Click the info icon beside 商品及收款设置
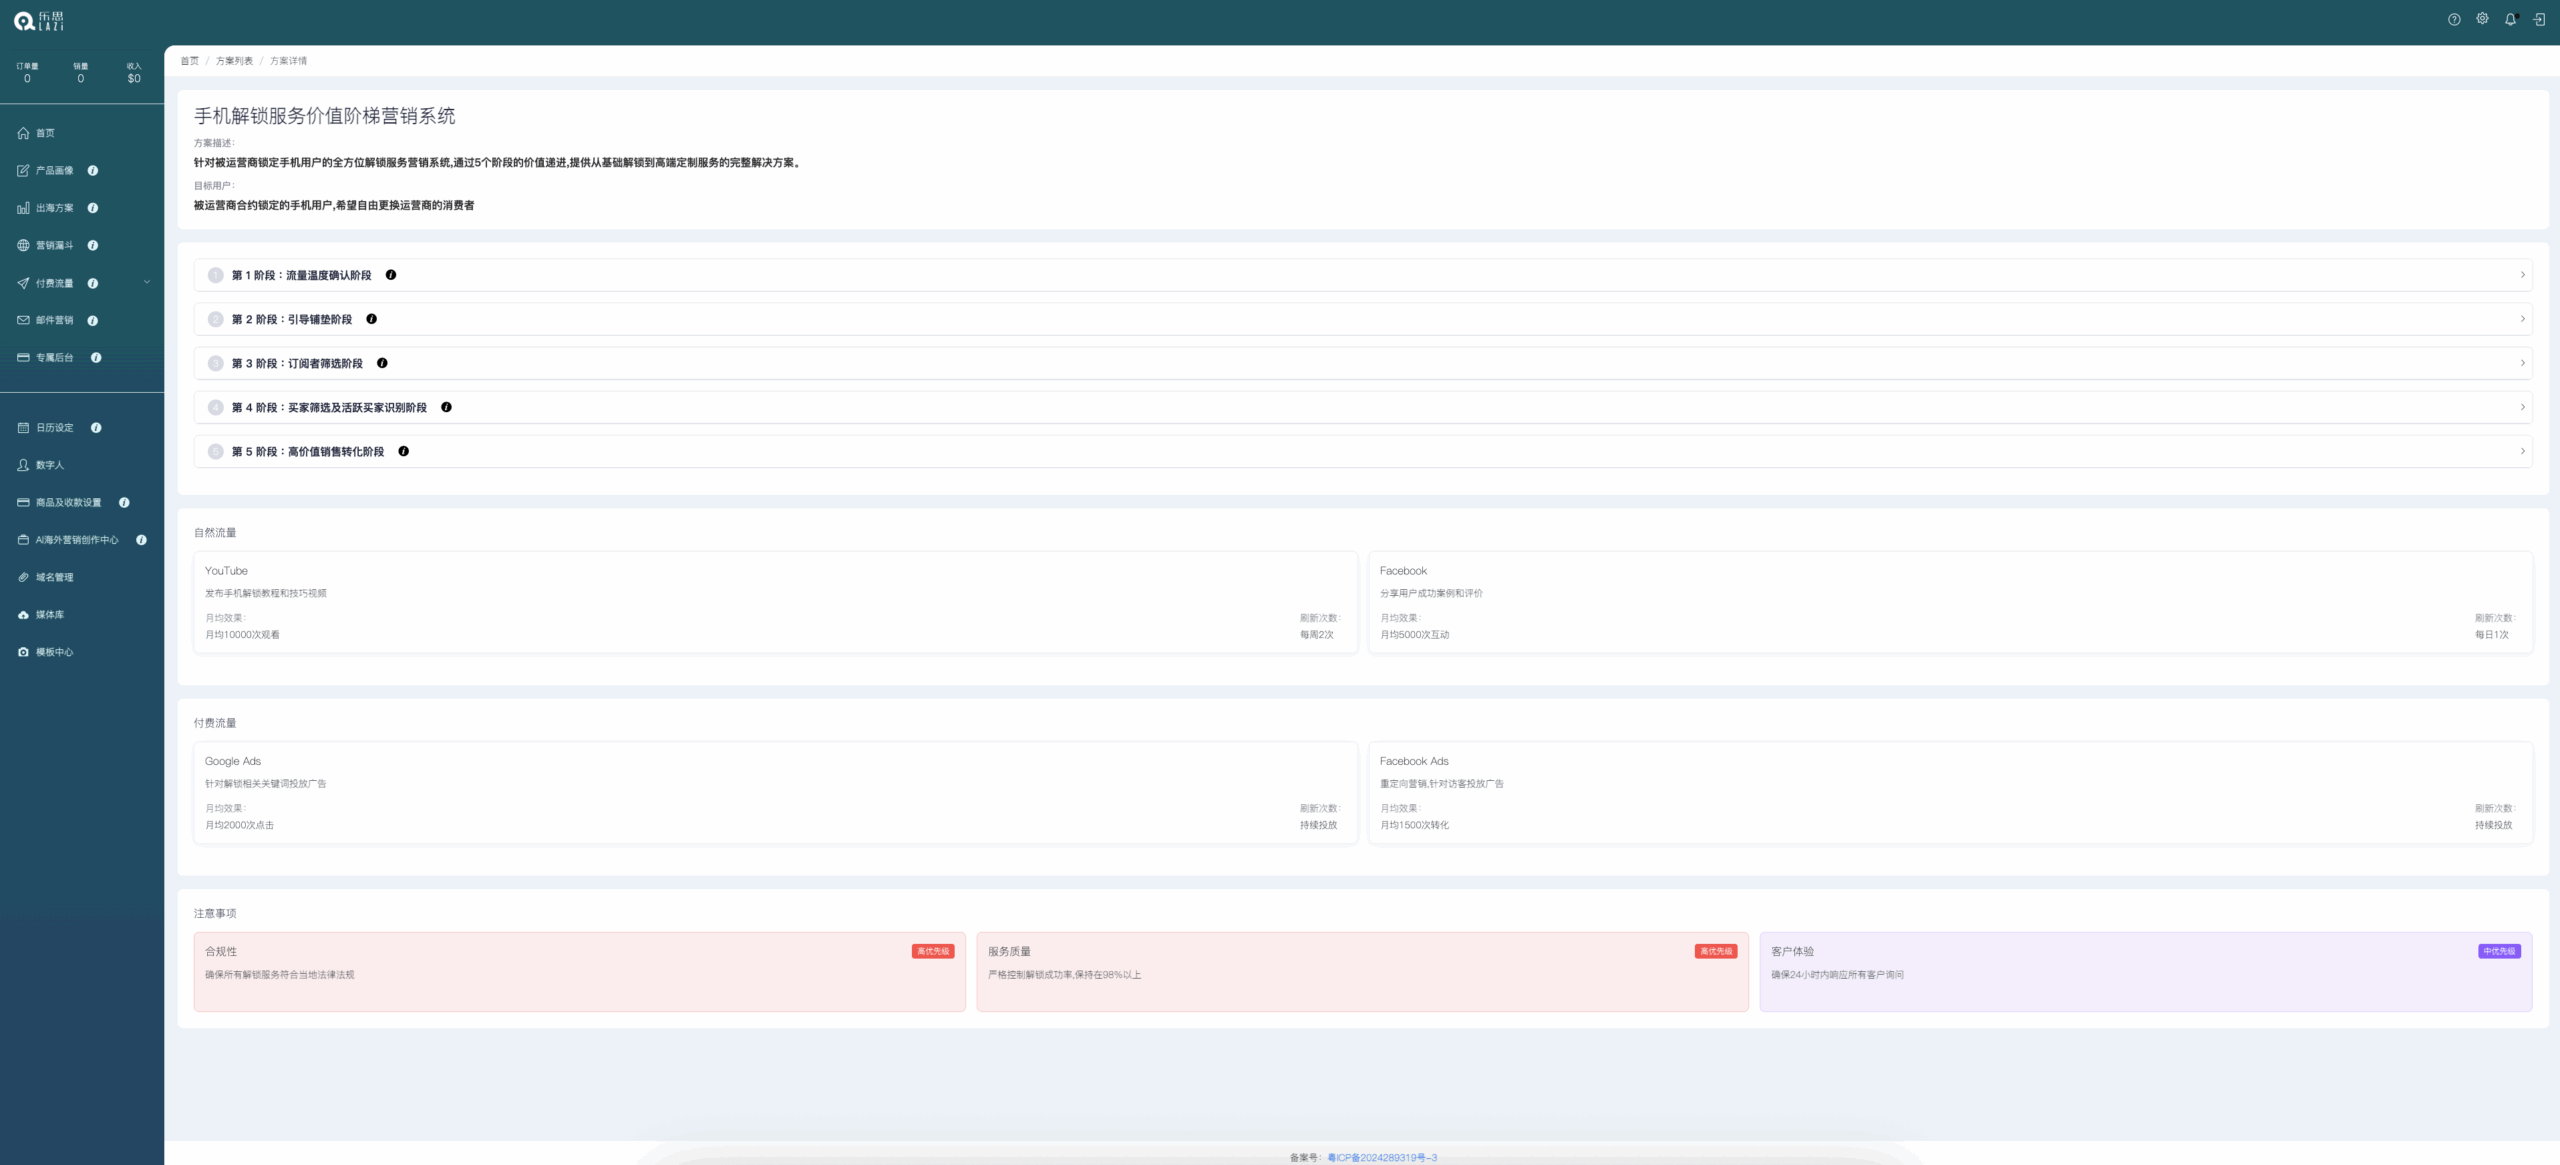Image resolution: width=2560 pixels, height=1165 pixels. pos(124,503)
